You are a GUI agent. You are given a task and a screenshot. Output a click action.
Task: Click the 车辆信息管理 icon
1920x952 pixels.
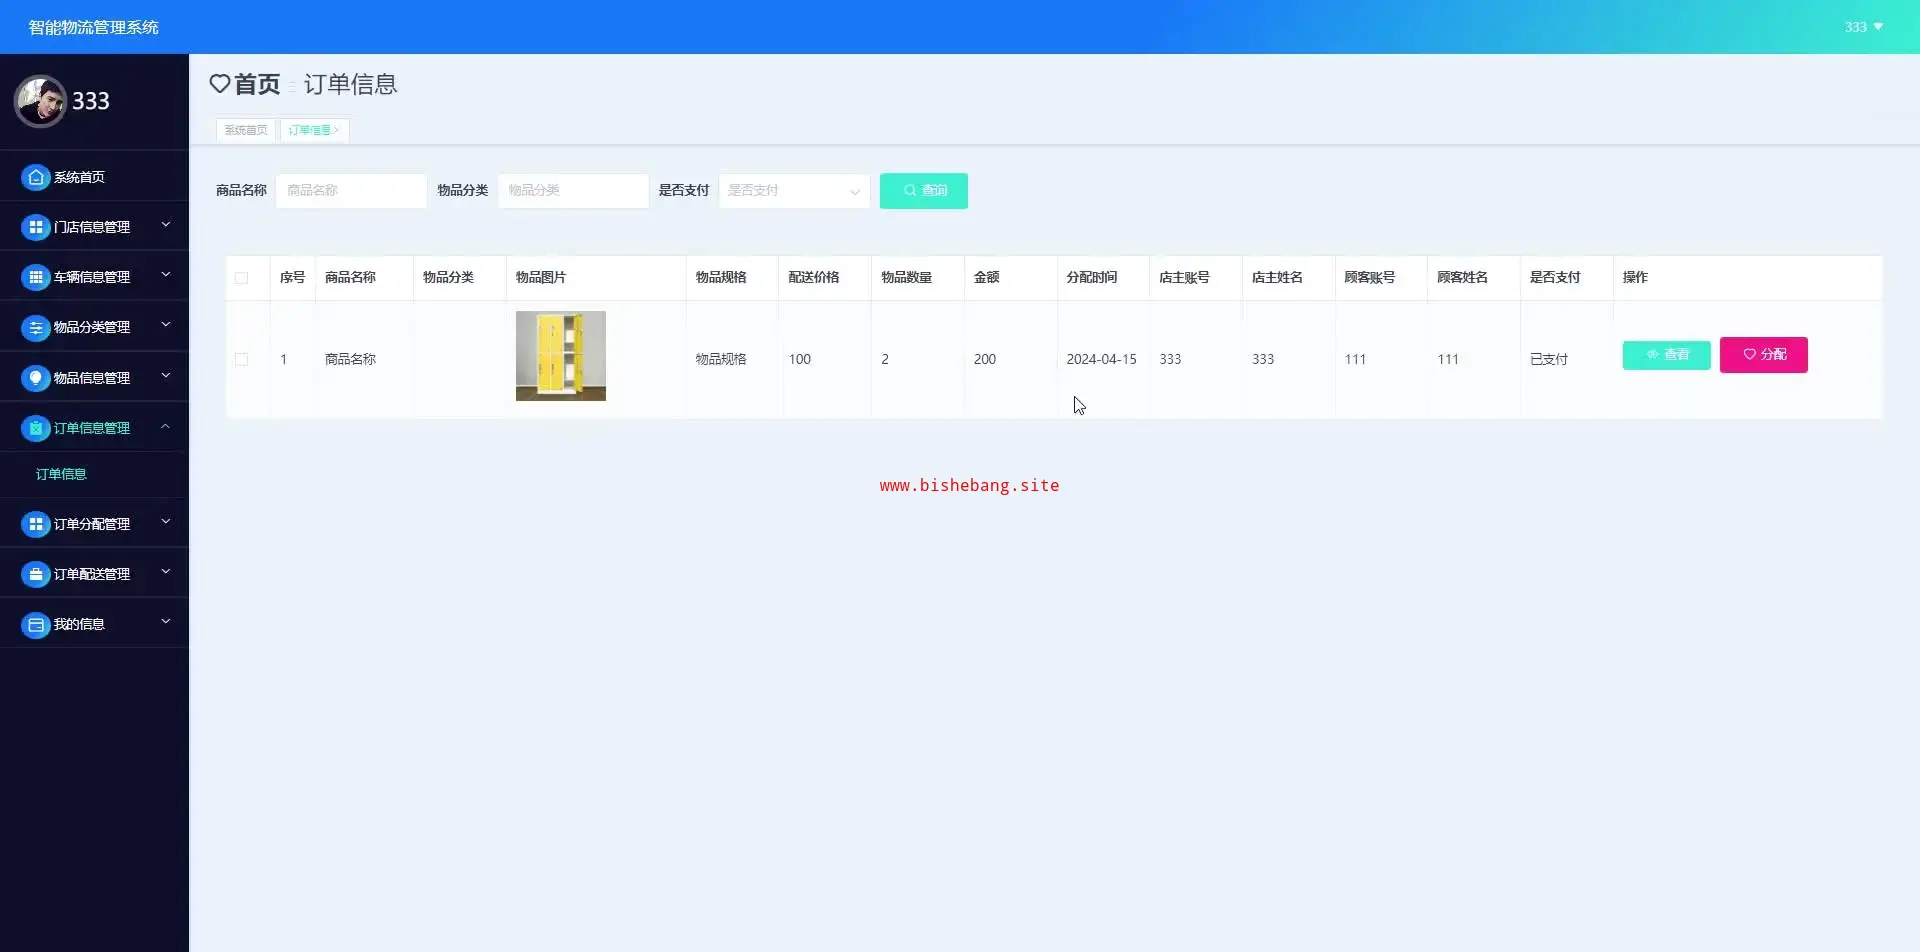(x=36, y=277)
